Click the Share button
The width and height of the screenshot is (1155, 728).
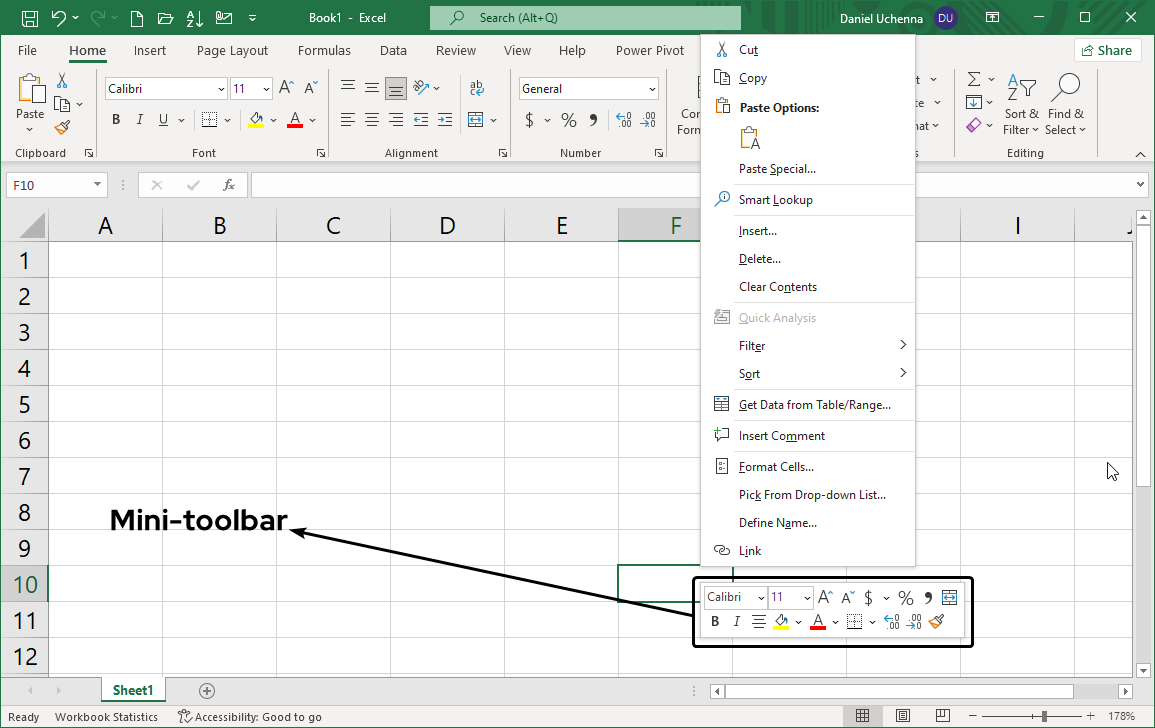1107,50
